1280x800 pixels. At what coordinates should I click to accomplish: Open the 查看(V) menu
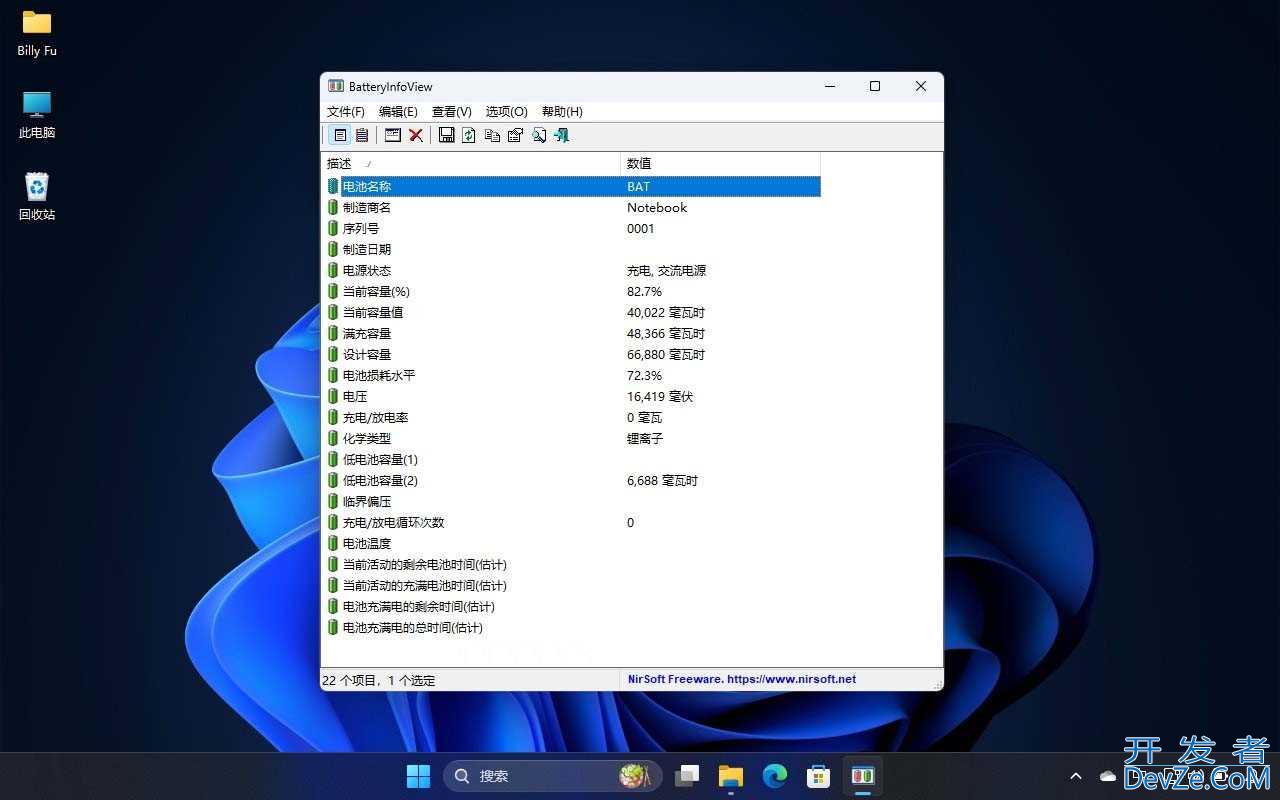click(x=452, y=112)
